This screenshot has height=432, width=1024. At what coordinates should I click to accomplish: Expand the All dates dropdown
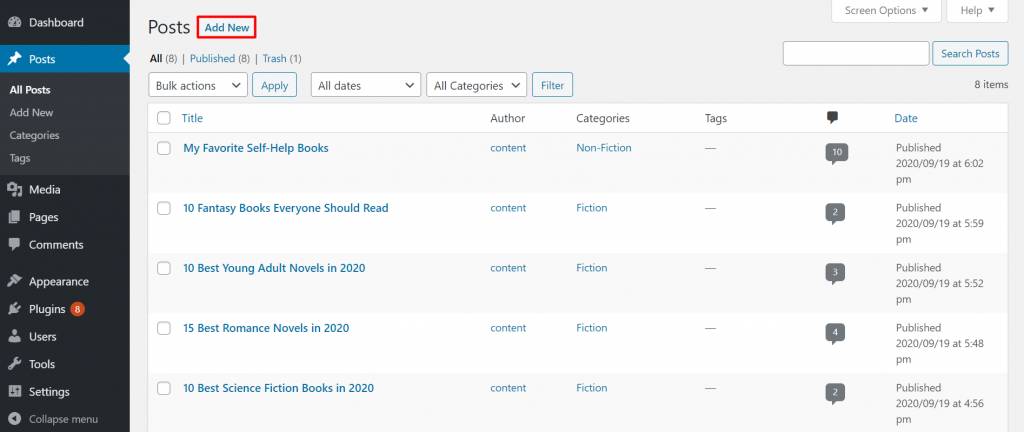pyautogui.click(x=365, y=86)
